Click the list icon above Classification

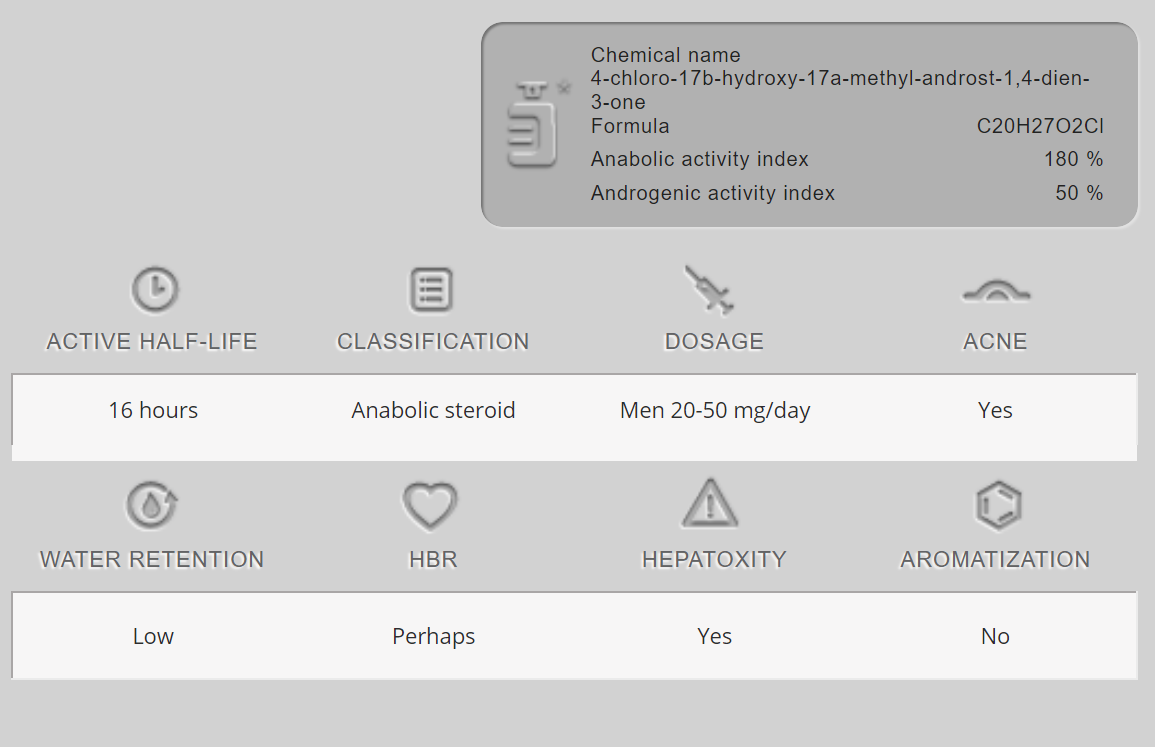(432, 290)
